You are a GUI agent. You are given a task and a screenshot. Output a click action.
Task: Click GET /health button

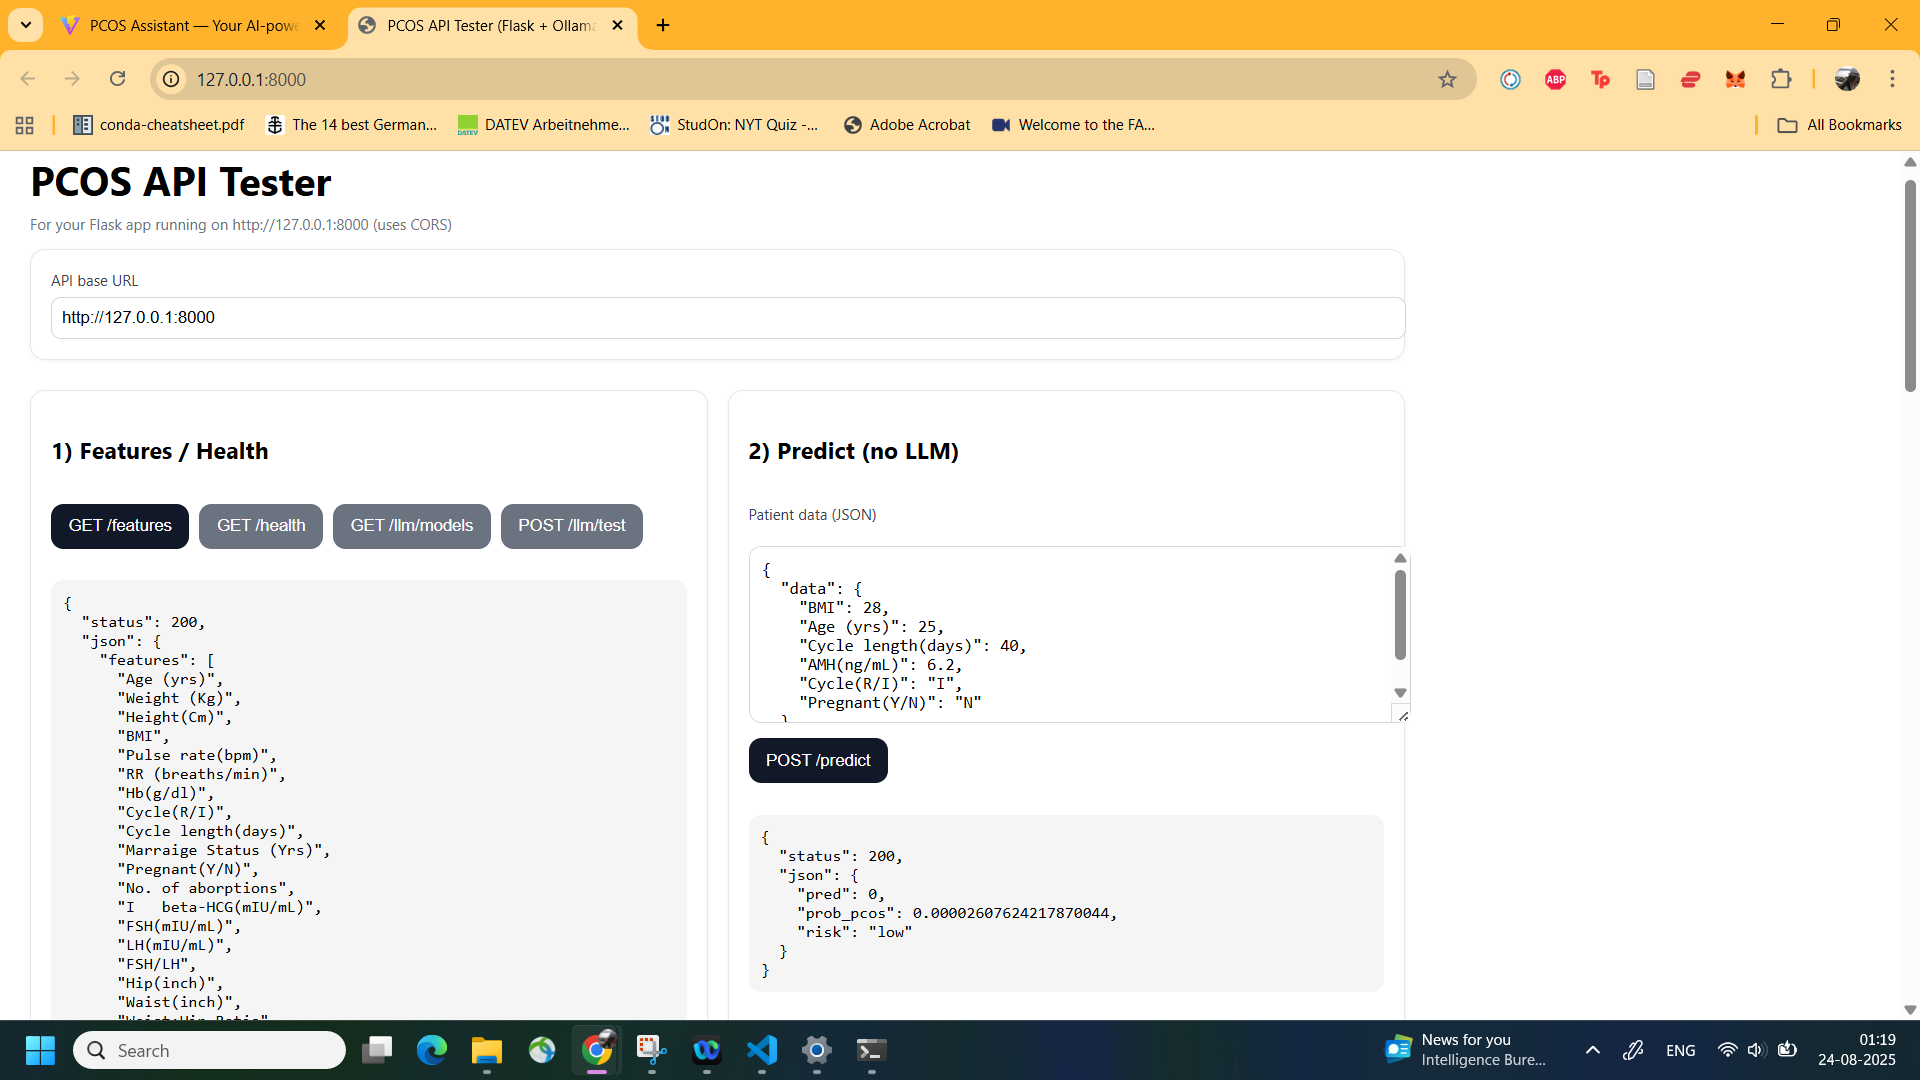coord(261,526)
